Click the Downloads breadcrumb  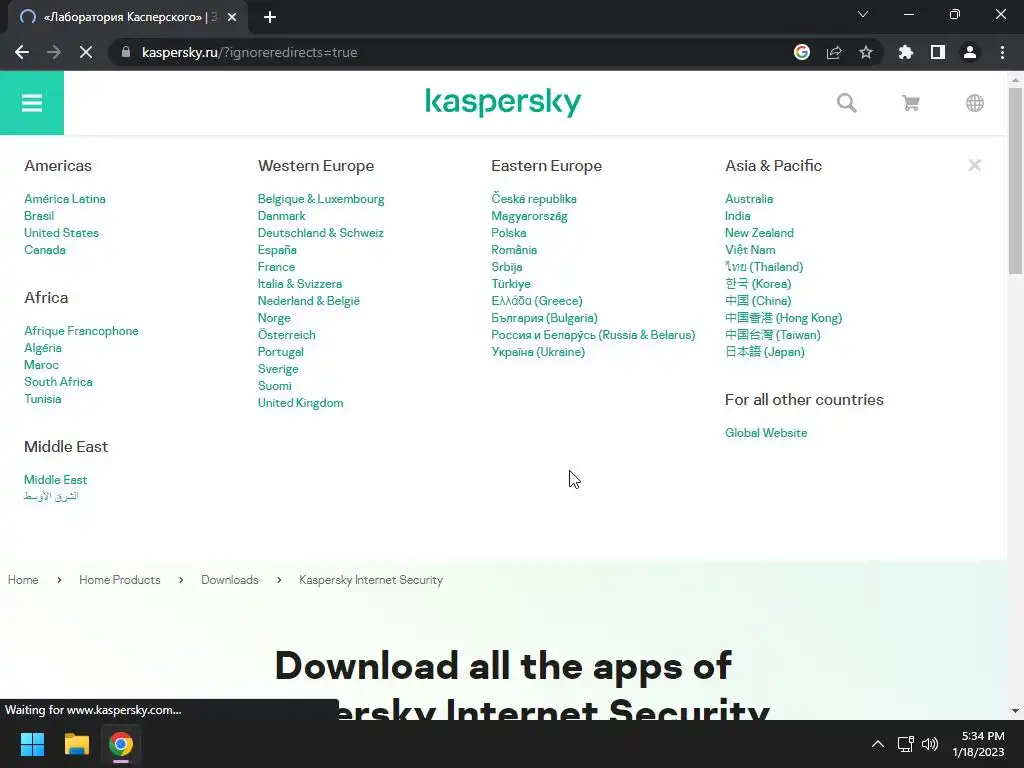pyautogui.click(x=230, y=580)
